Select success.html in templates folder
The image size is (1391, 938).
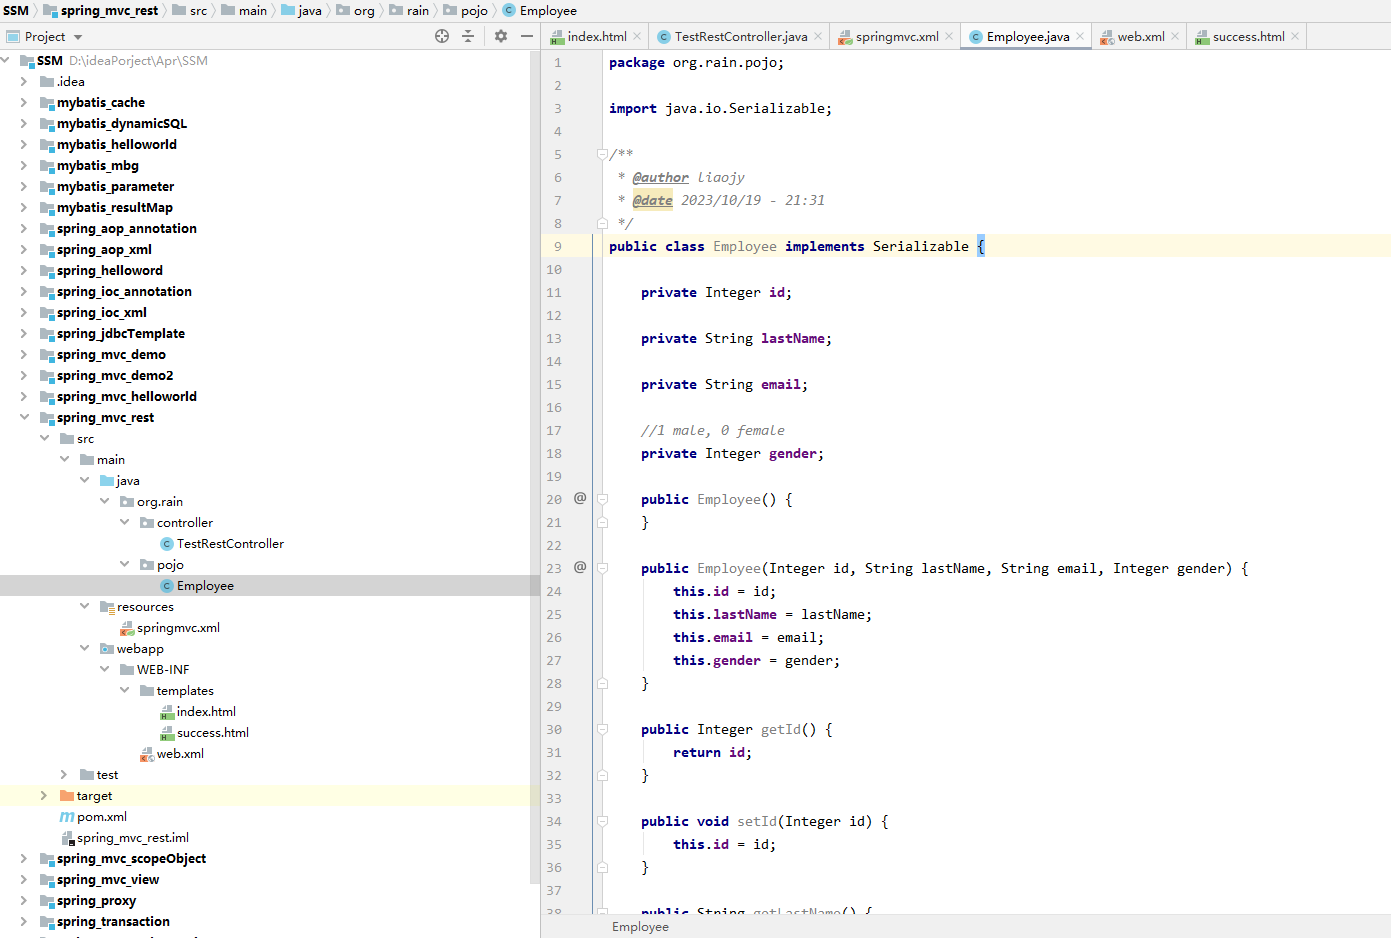(213, 733)
